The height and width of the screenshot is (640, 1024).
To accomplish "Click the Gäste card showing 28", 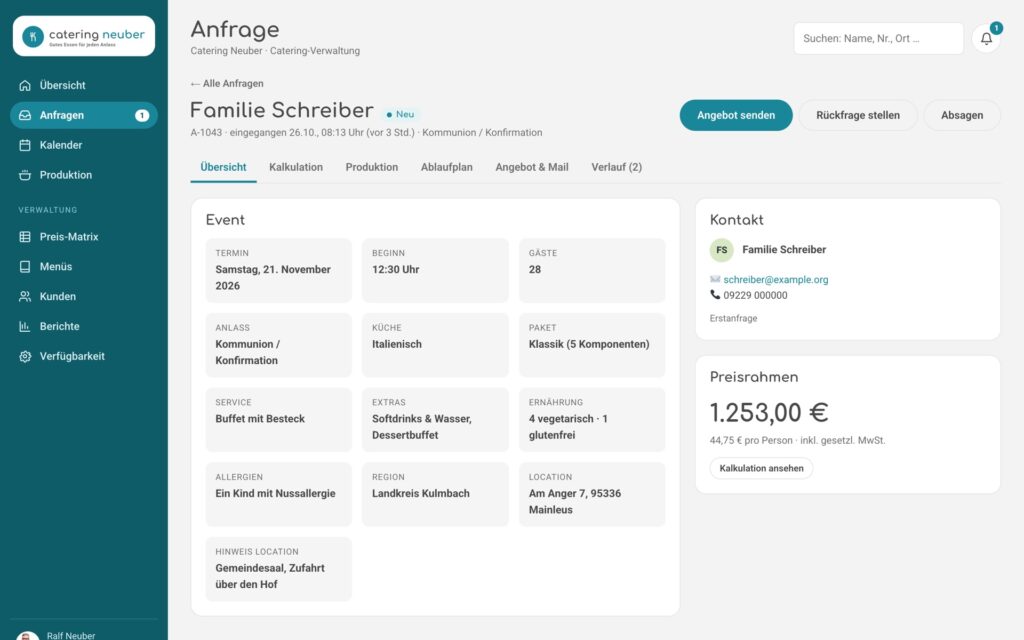I will coord(592,270).
